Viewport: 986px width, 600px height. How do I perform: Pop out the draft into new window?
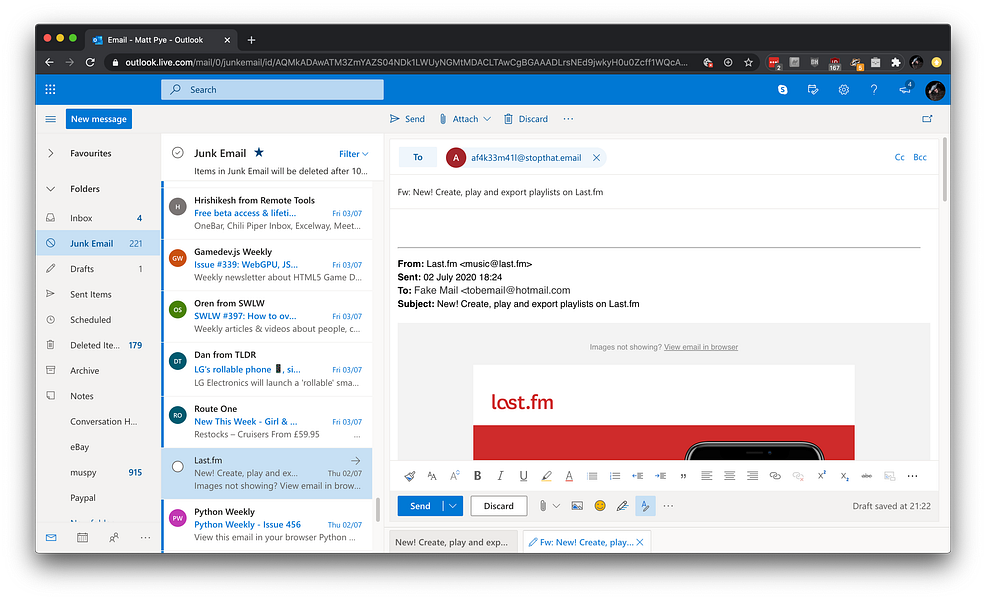927,118
